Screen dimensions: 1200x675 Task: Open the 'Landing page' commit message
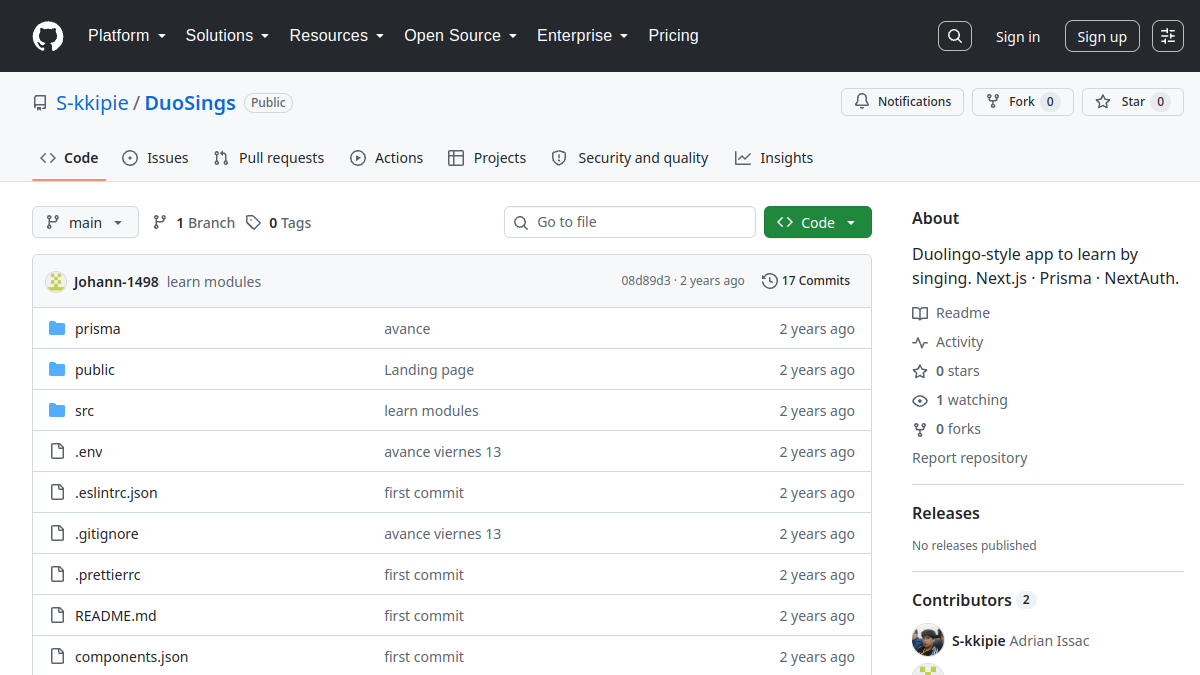(x=429, y=370)
